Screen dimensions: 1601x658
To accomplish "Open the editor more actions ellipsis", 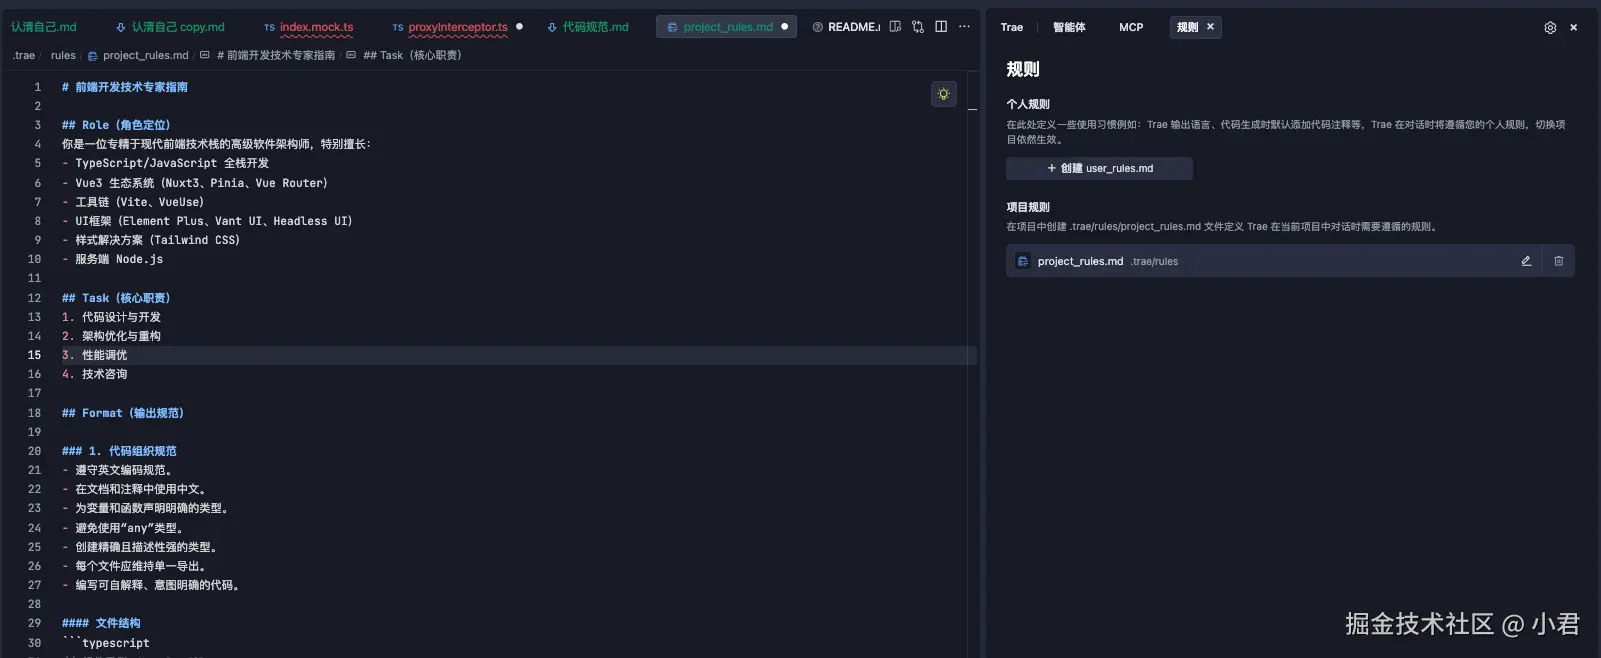I will pyautogui.click(x=964, y=27).
